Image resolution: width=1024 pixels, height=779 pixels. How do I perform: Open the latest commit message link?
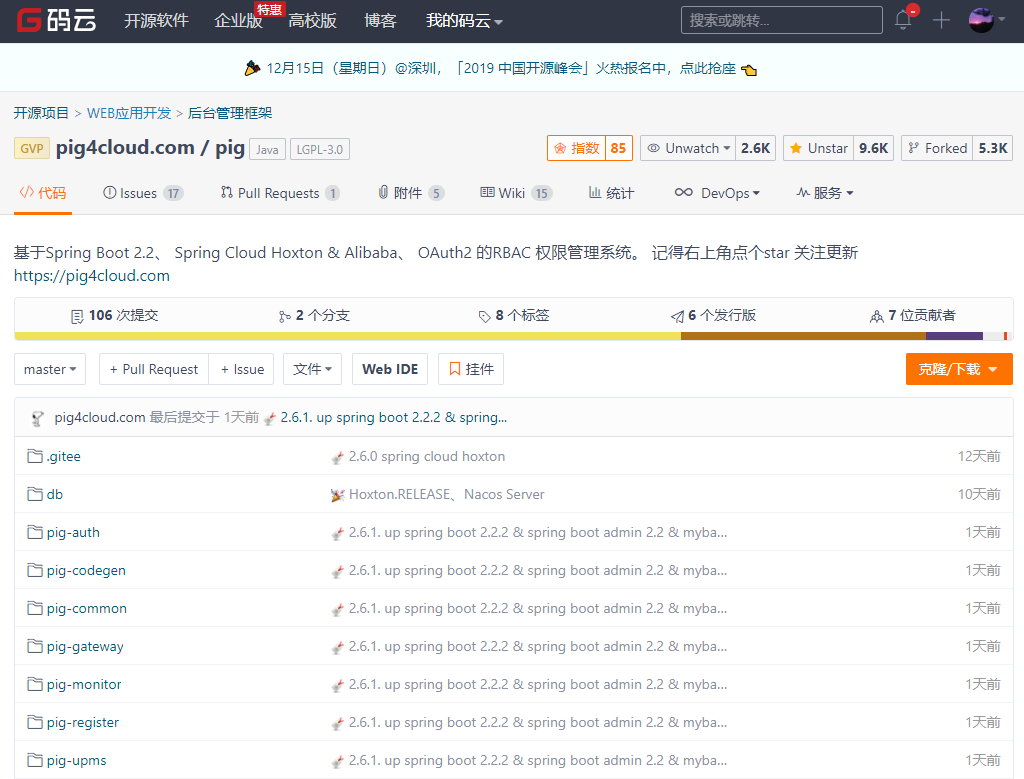[x=394, y=417]
